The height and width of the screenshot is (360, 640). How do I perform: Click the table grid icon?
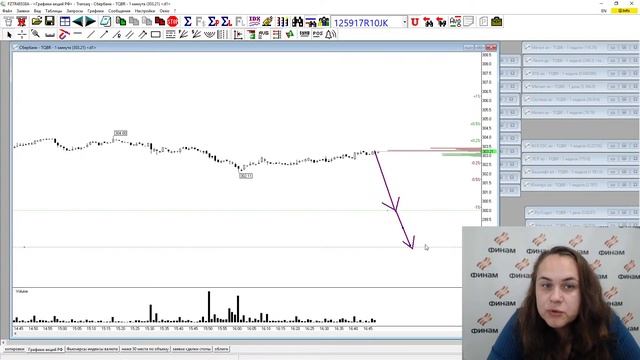(x=65, y=21)
